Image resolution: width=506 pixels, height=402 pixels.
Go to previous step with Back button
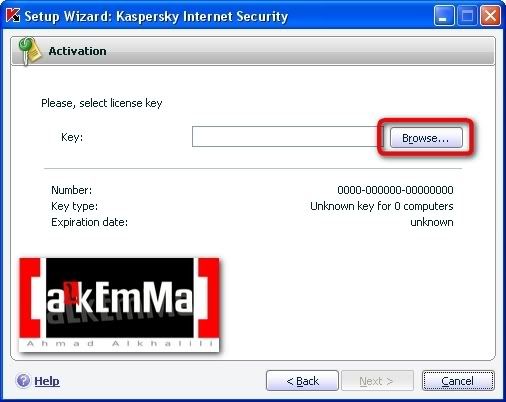(302, 380)
